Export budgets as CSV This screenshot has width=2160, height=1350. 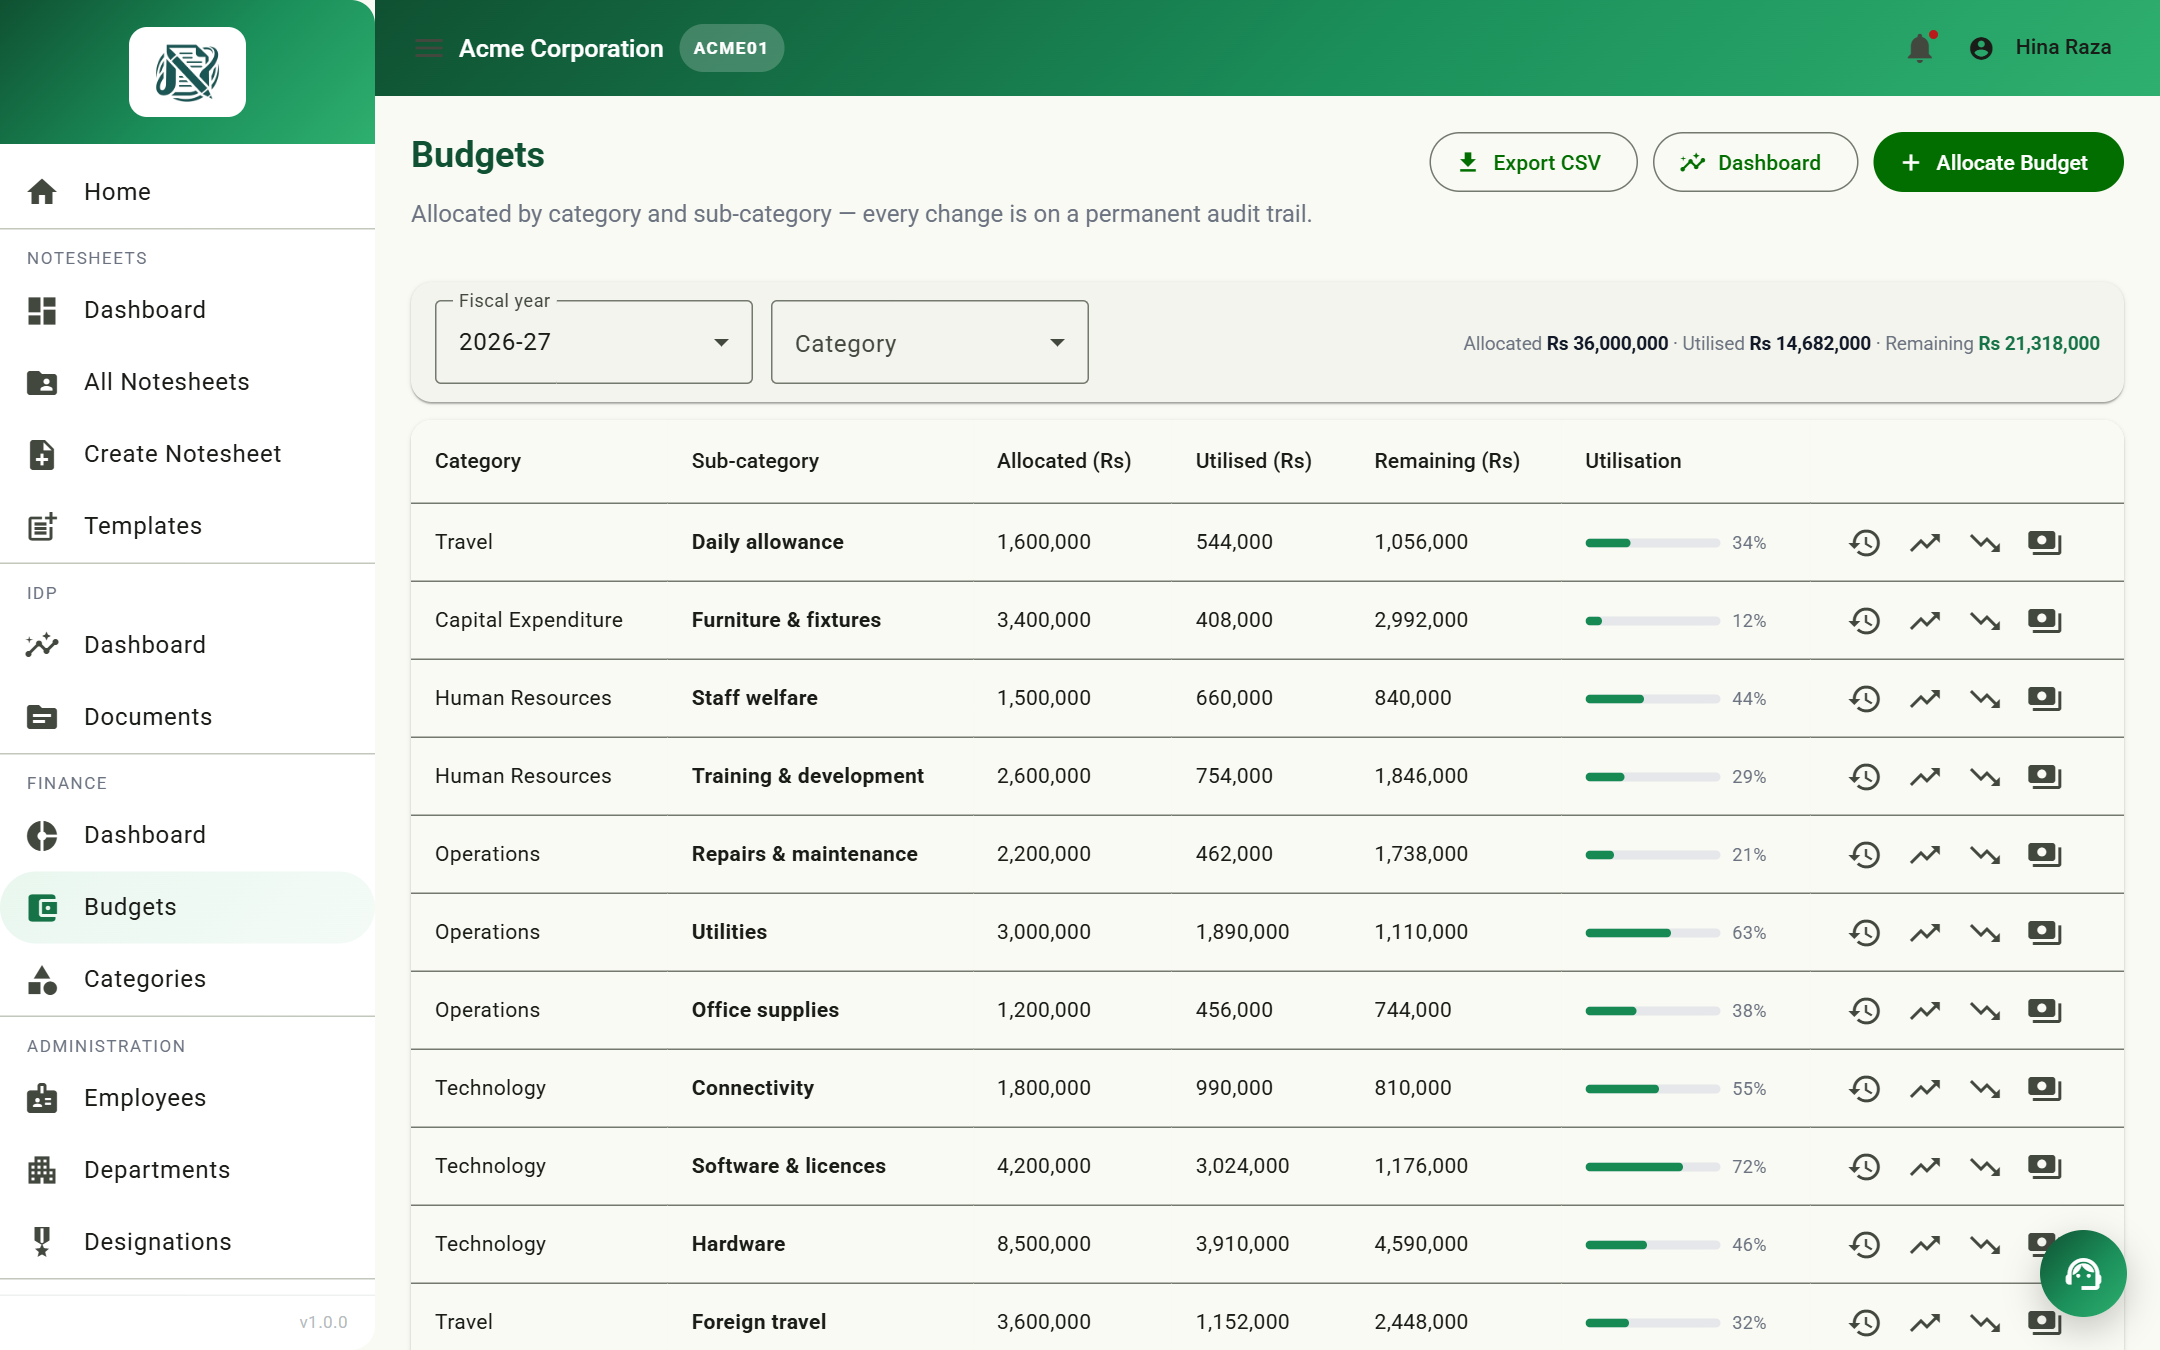point(1533,162)
